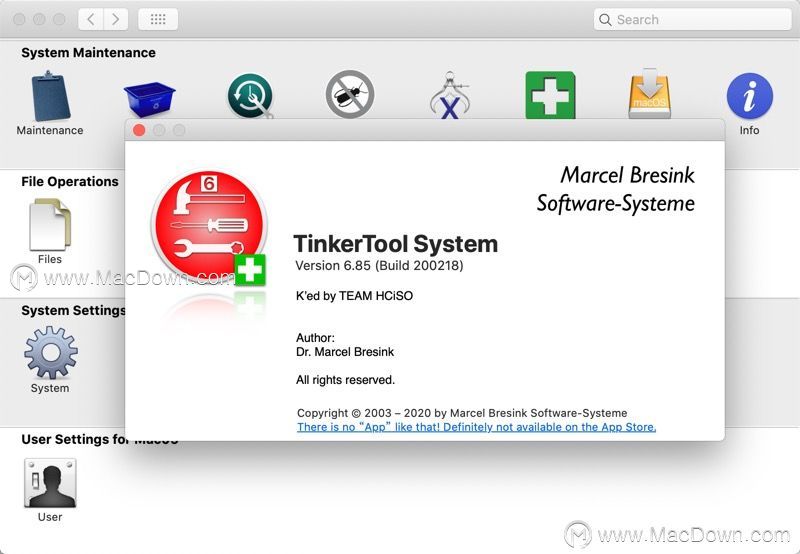Image resolution: width=800 pixels, height=554 pixels.
Task: Click the 'Dr. Marcel Bresink' author name
Action: 345,352
